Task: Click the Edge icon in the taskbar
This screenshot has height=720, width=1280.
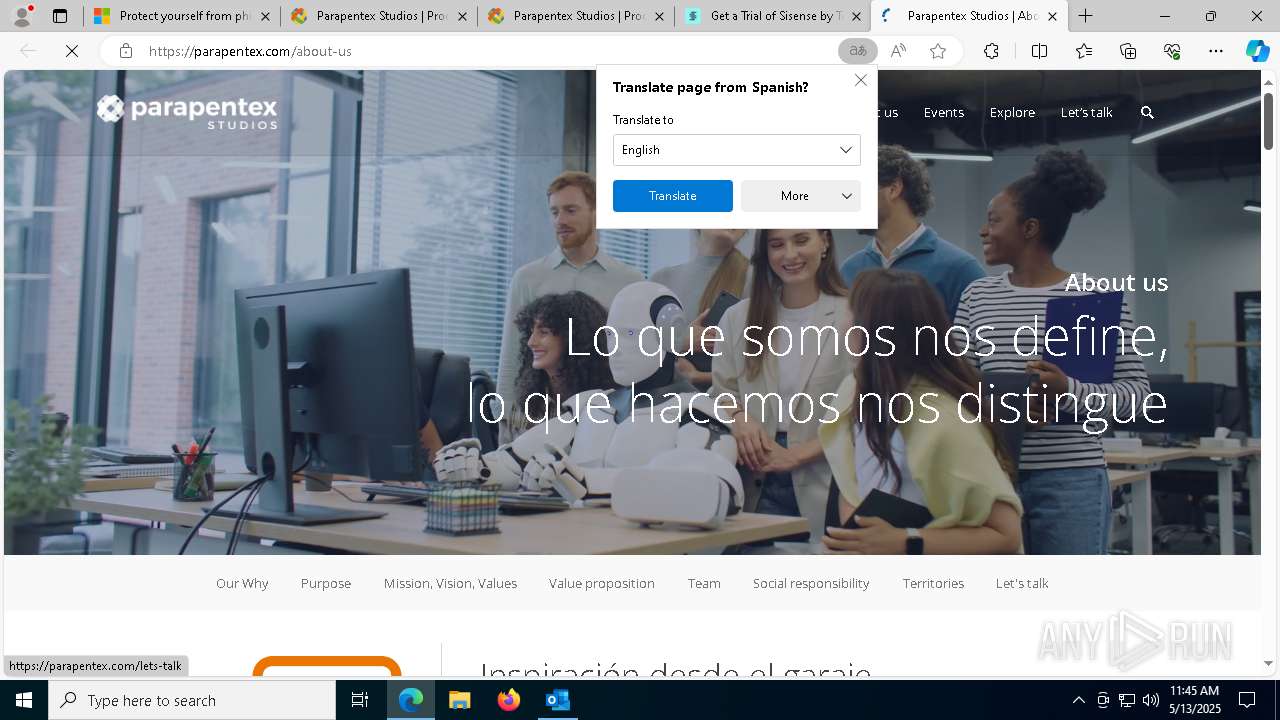Action: 411,700
